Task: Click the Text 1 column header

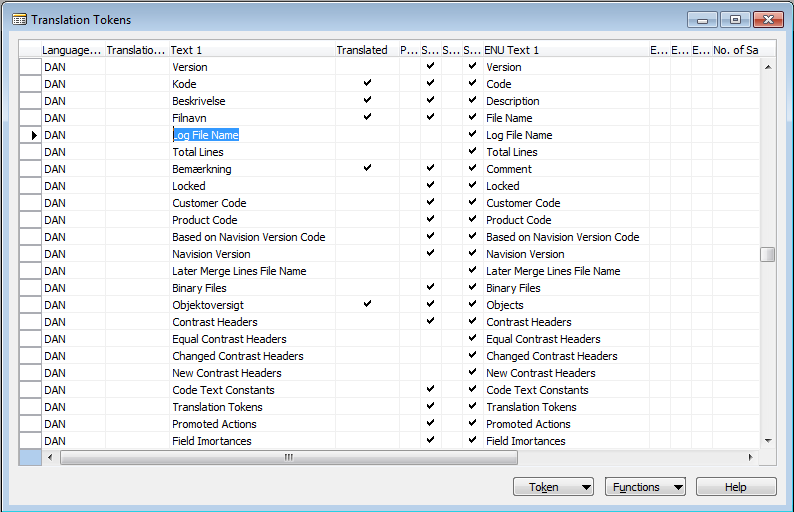Action: tap(250, 50)
